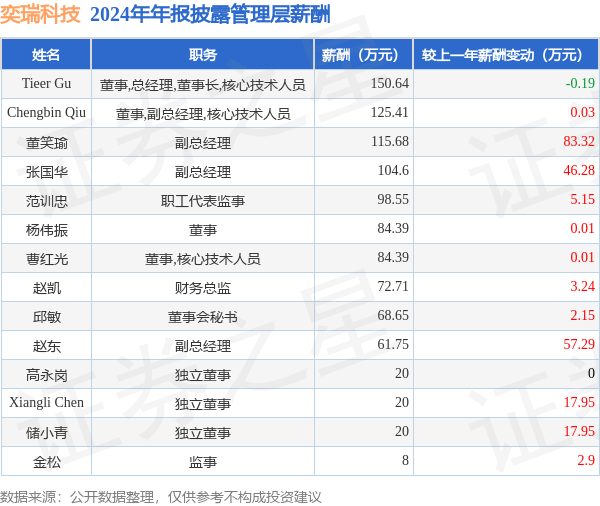600x506 pixels.
Task: Click the salary value 61.75
Action: pyautogui.click(x=393, y=344)
